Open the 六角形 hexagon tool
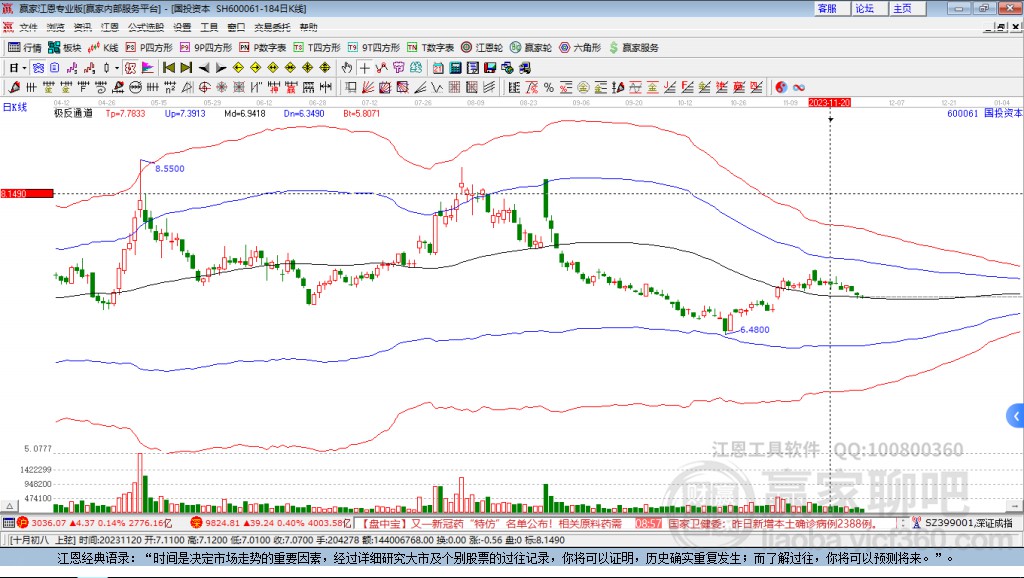The width and height of the screenshot is (1024, 578). click(x=580, y=48)
